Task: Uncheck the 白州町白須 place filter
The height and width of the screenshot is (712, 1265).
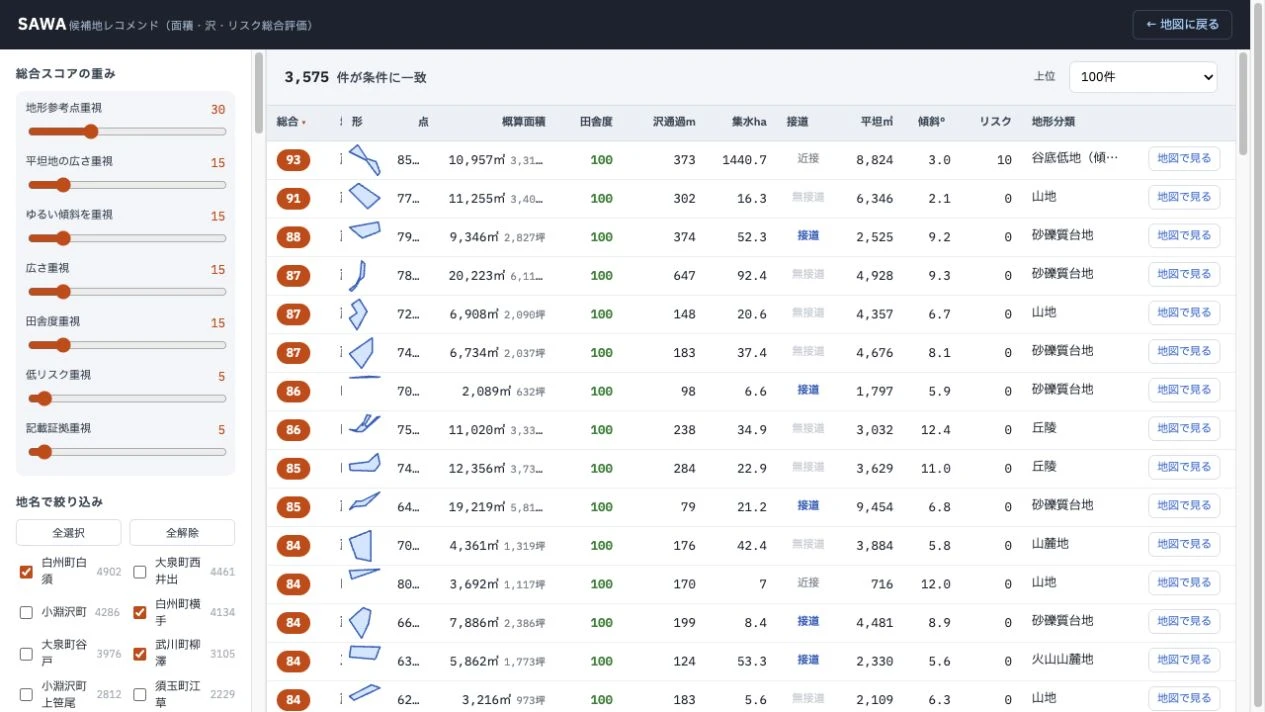Action: [x=26, y=572]
